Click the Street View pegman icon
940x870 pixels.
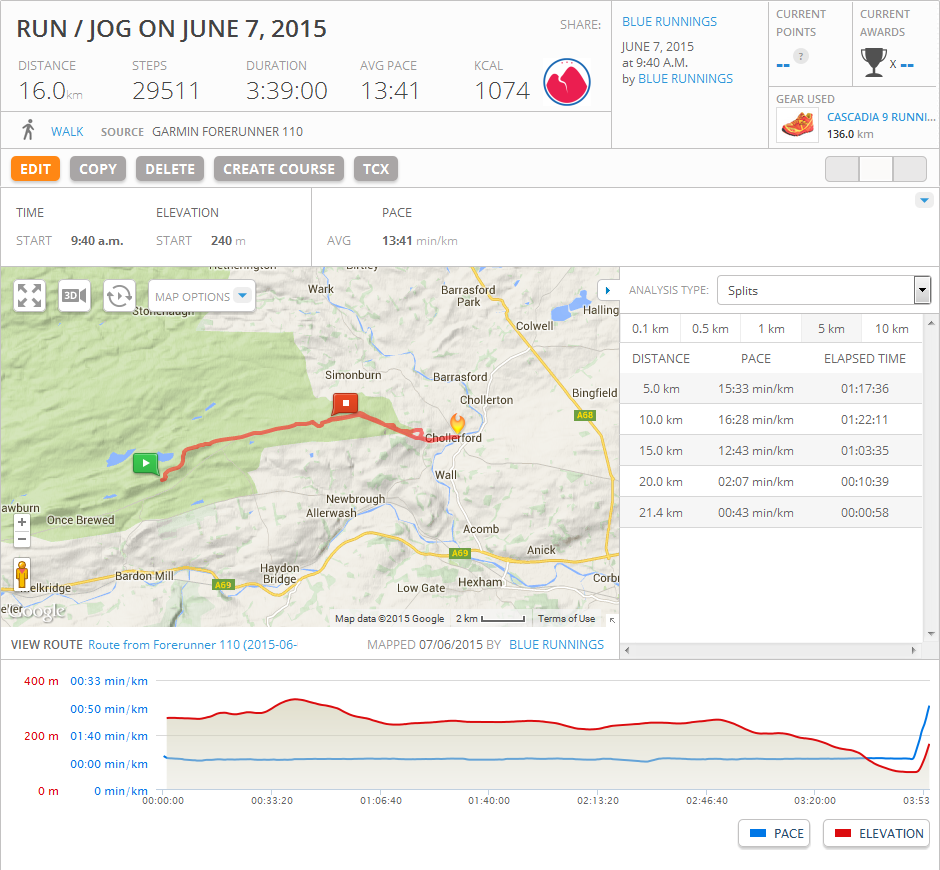click(21, 575)
